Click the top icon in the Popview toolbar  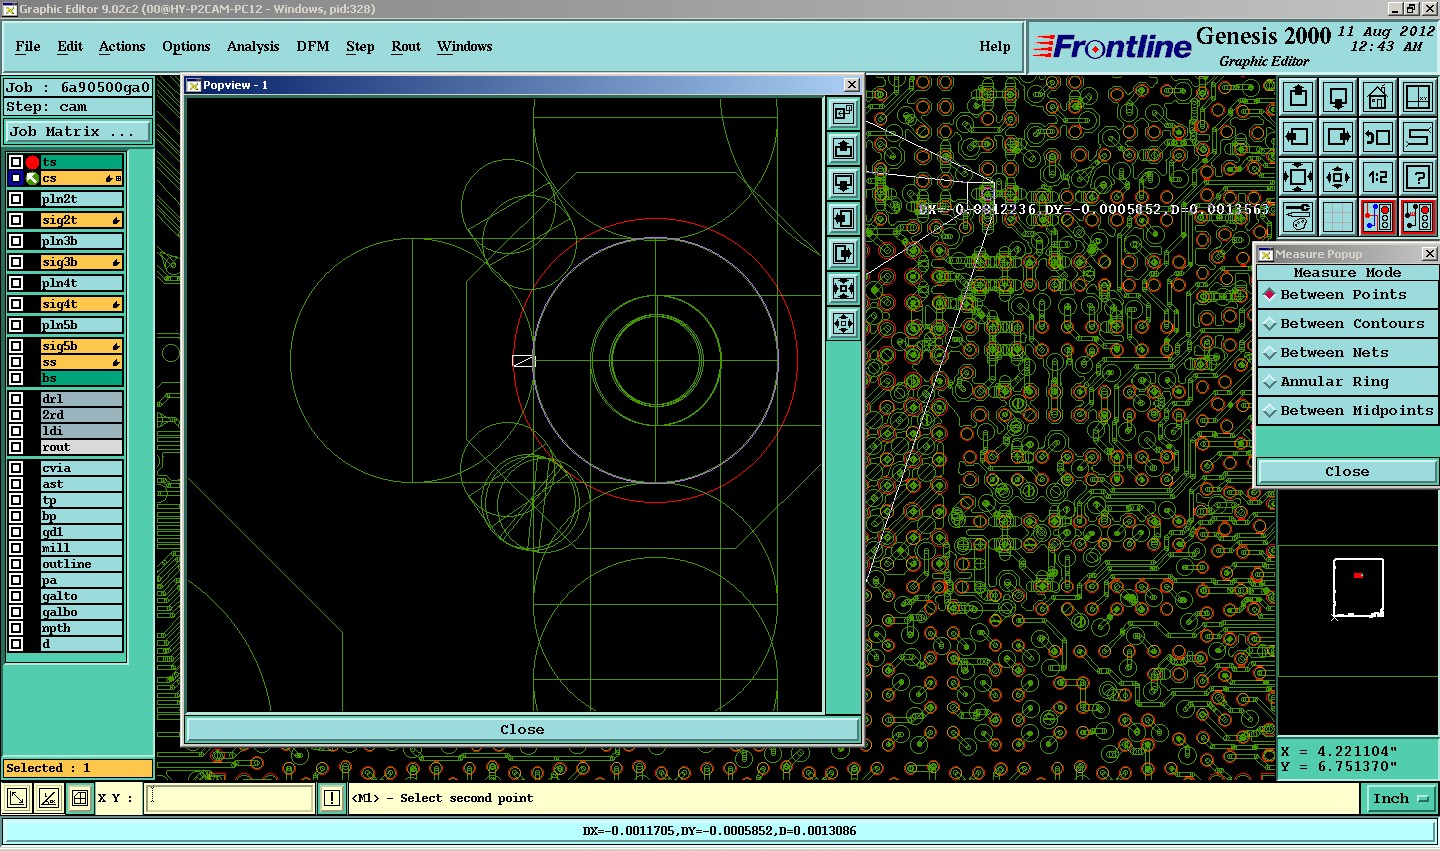click(x=844, y=113)
